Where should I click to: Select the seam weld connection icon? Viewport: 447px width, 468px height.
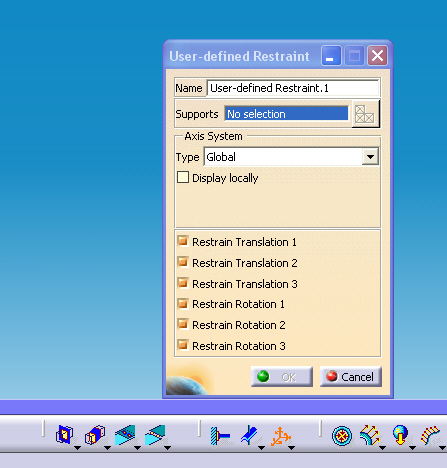(x=155, y=435)
